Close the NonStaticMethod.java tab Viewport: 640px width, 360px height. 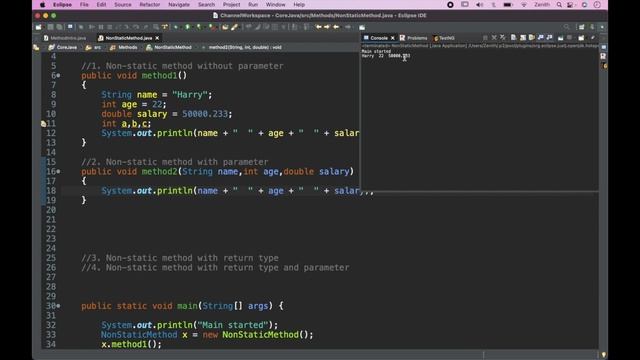coord(157,38)
